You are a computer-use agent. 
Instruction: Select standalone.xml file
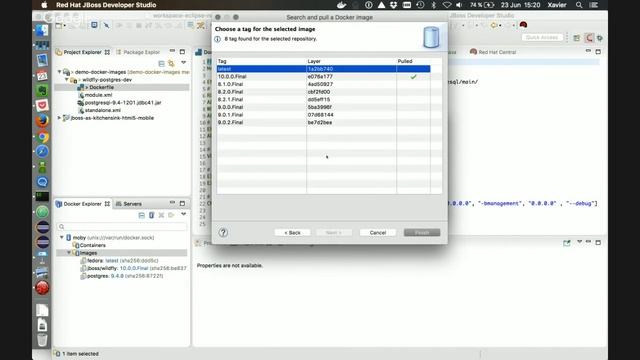click(99, 111)
